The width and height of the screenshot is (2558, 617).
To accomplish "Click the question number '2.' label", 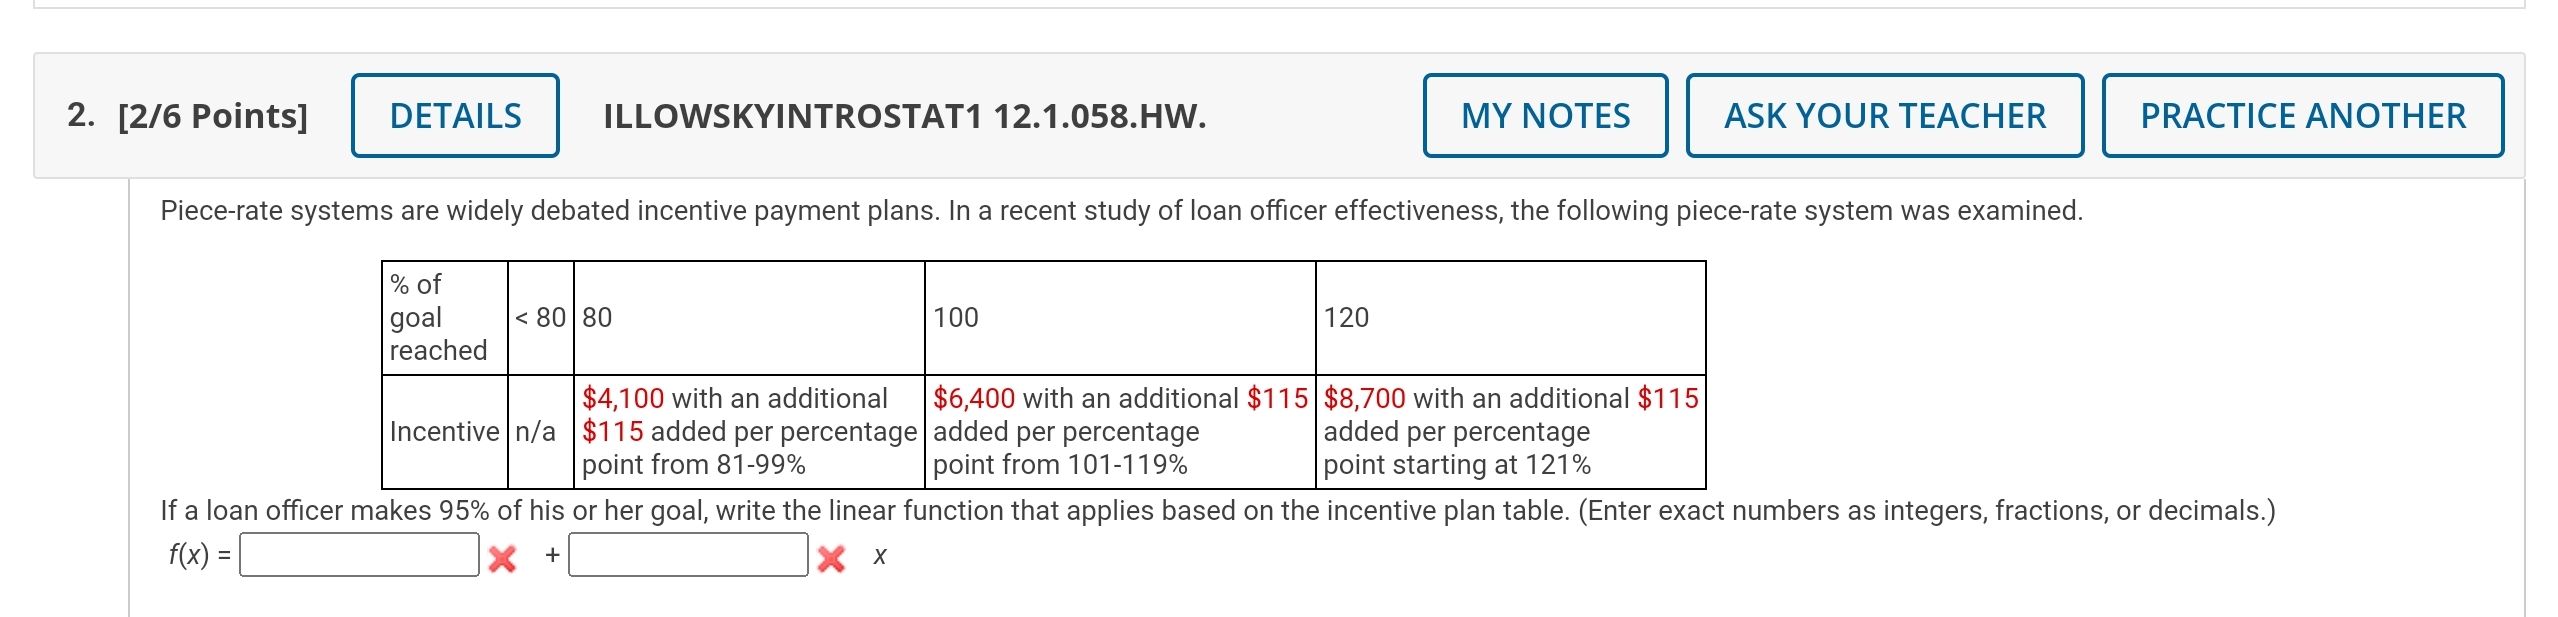I will 80,115.
